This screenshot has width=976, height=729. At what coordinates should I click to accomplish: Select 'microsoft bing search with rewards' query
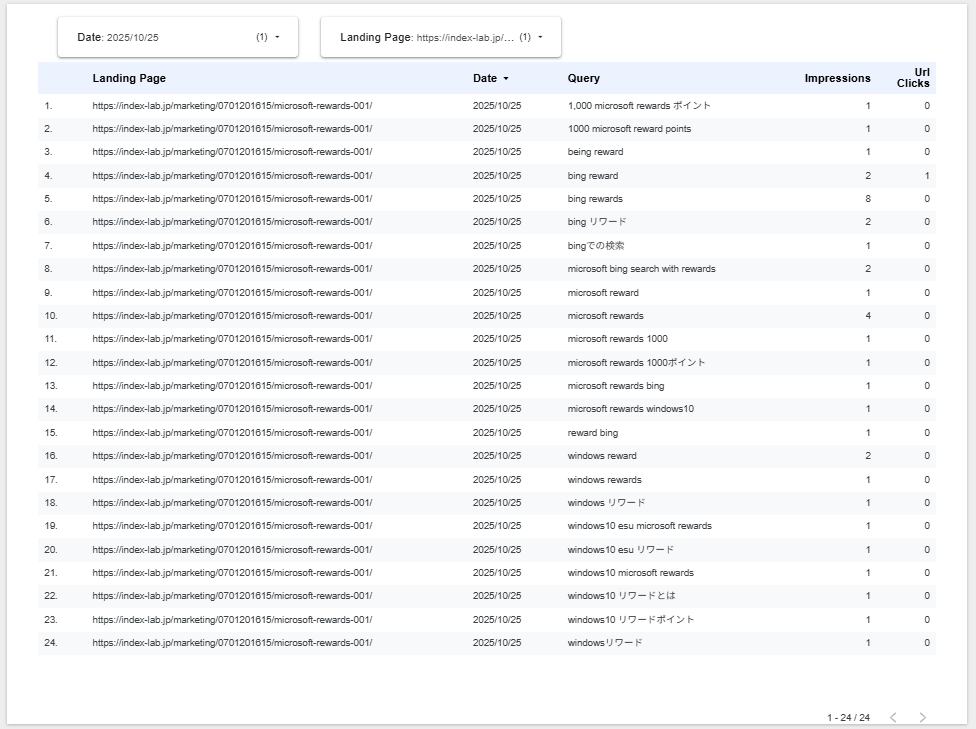coord(641,269)
